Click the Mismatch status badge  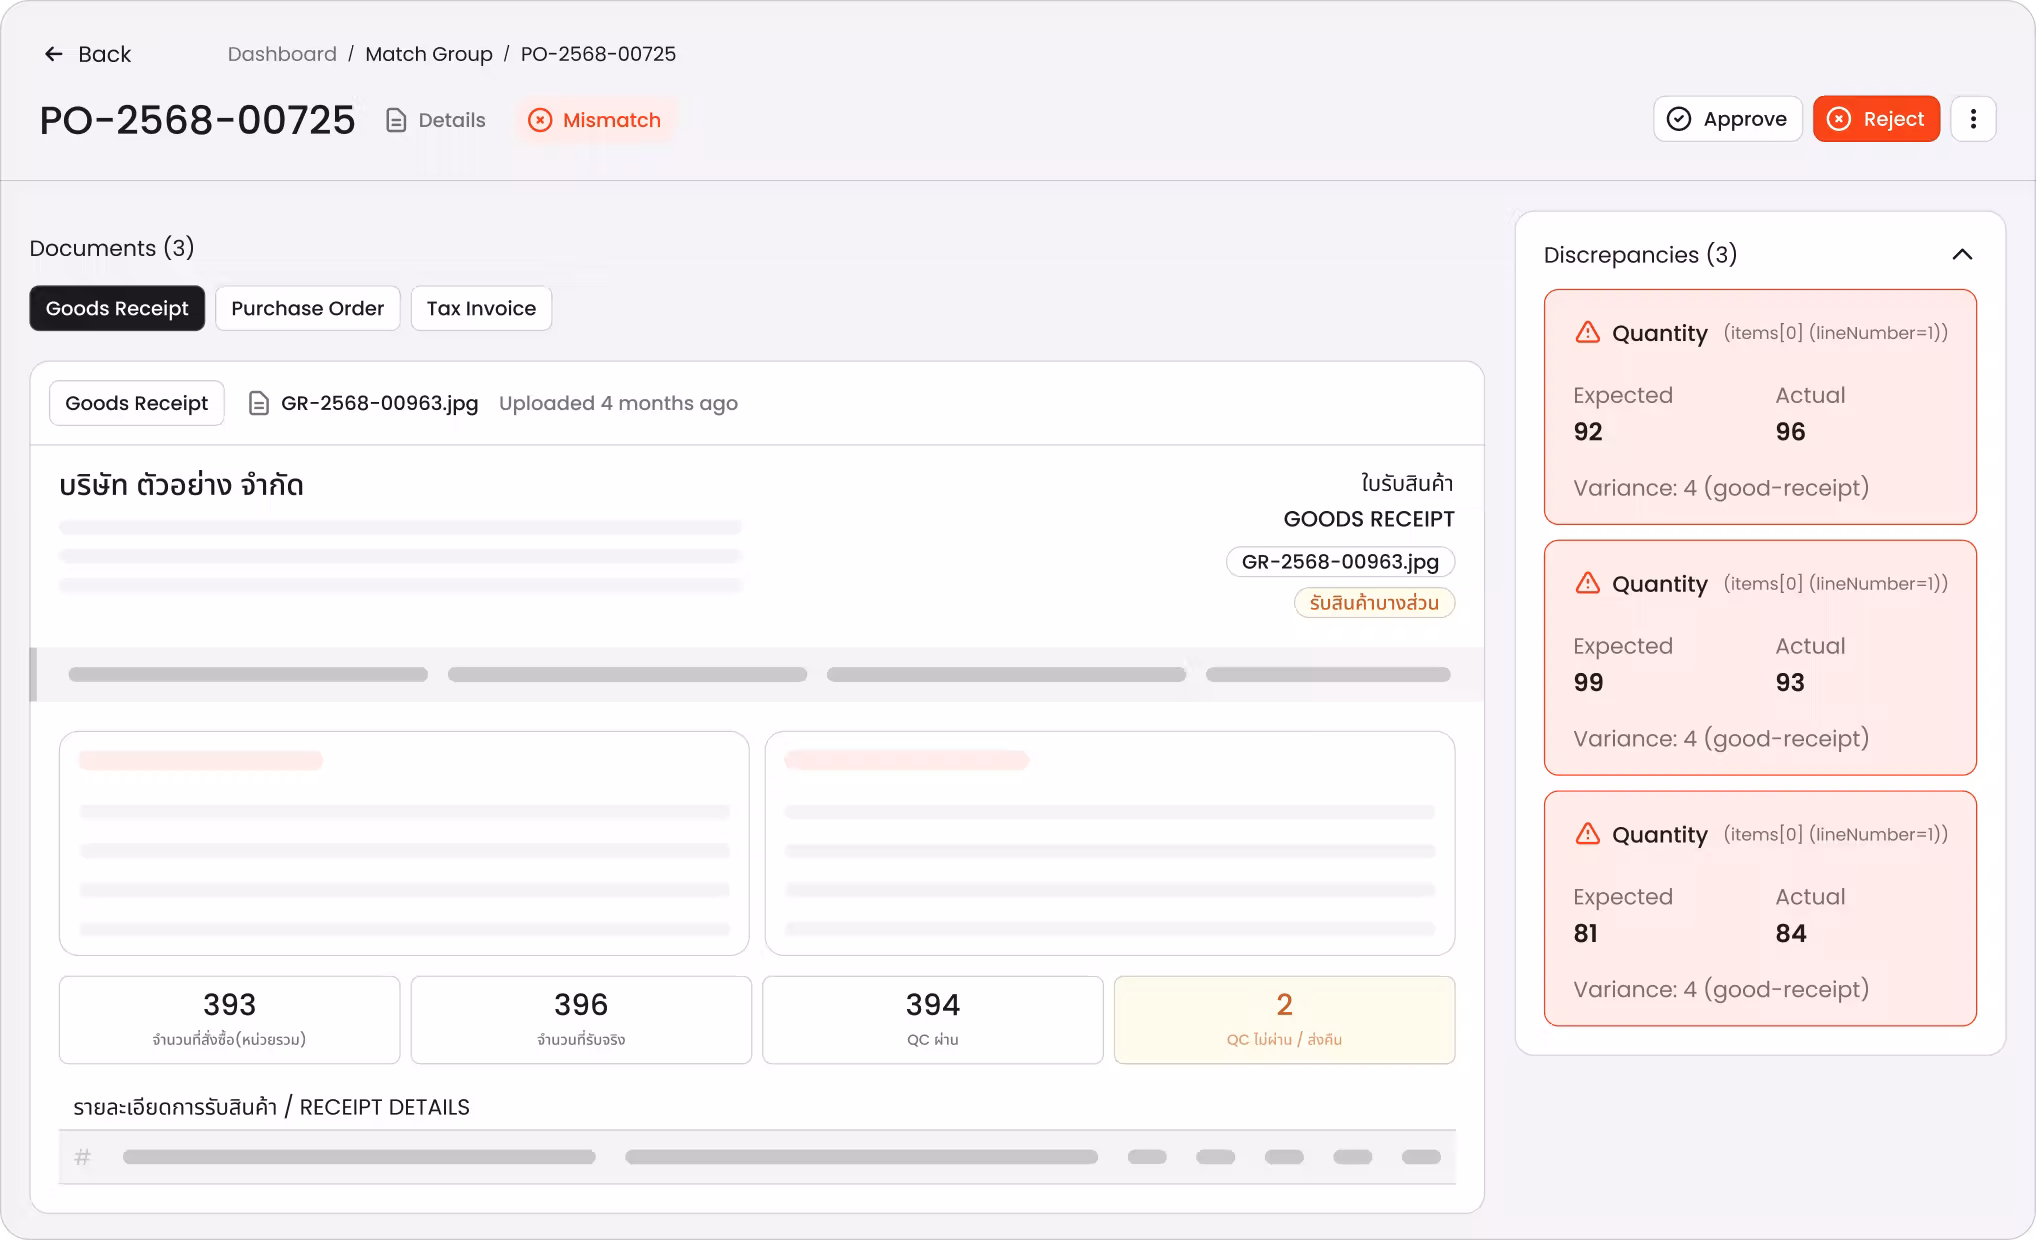(595, 120)
